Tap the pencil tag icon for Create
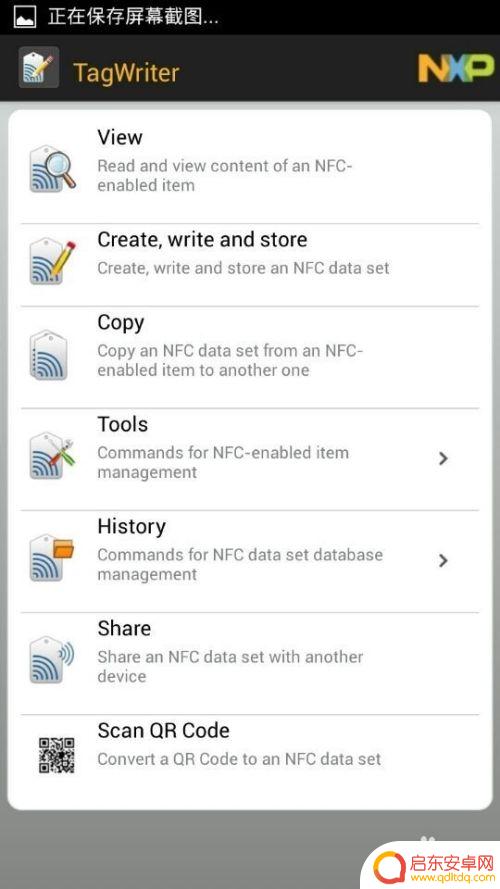This screenshot has width=500, height=889. coord(52,262)
